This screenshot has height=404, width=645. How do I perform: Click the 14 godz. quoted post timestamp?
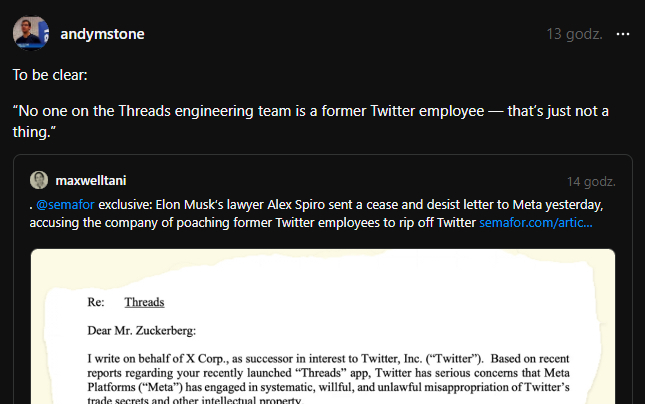tap(590, 182)
